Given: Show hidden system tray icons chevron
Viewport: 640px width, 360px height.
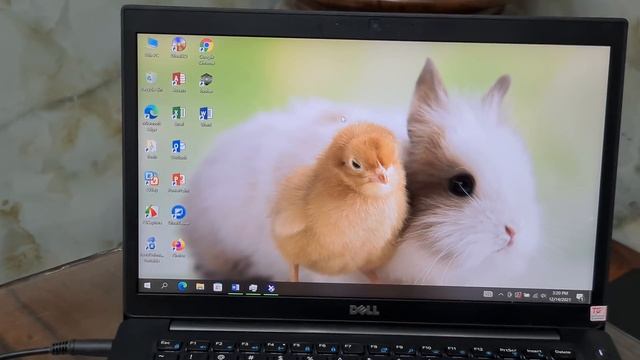Looking at the screenshot, I should tap(500, 294).
